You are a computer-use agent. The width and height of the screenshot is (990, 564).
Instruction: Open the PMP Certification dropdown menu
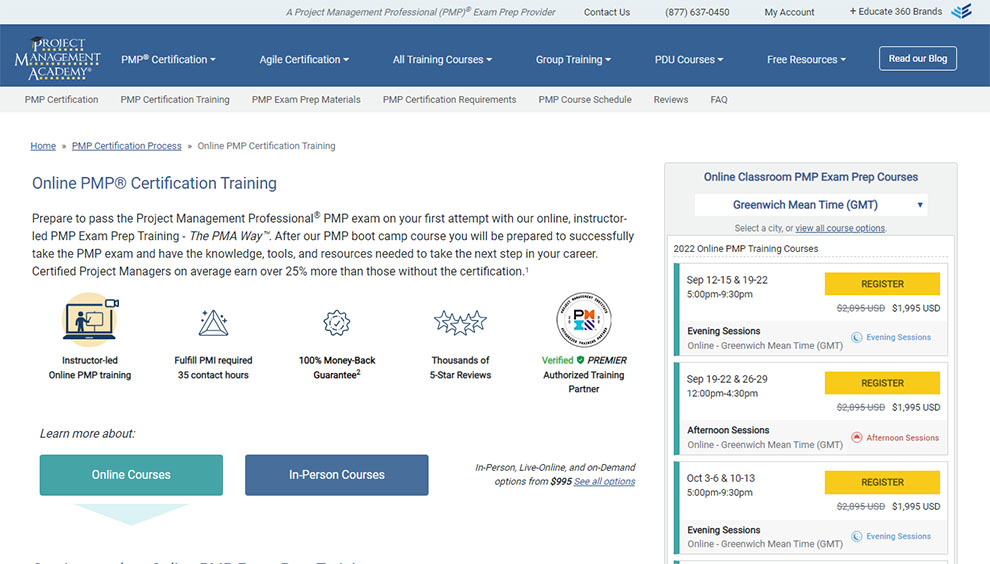pyautogui.click(x=168, y=59)
